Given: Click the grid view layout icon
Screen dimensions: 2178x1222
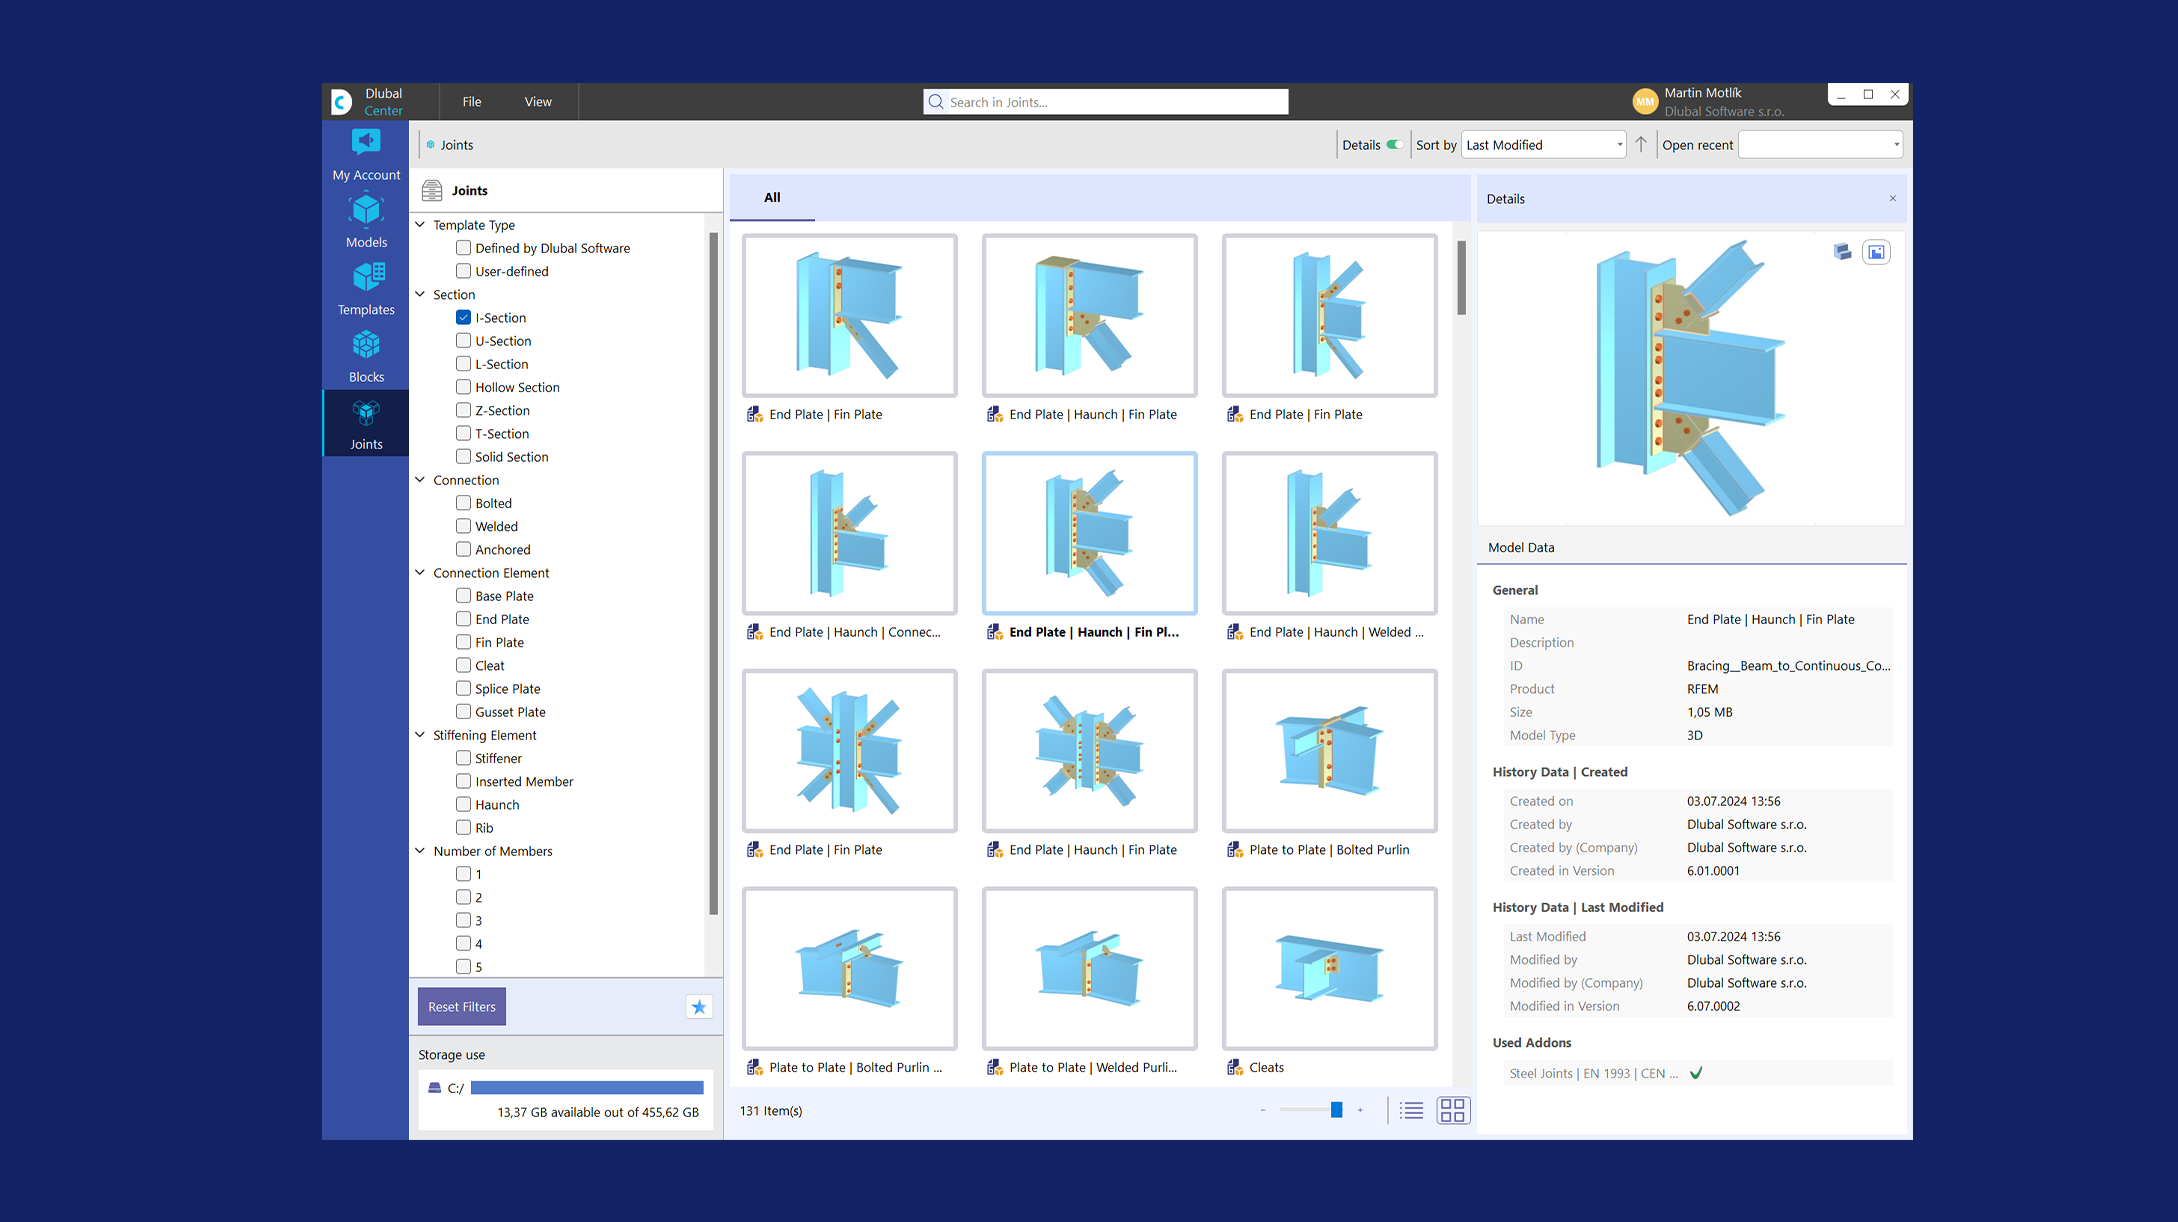Looking at the screenshot, I should (1450, 1108).
